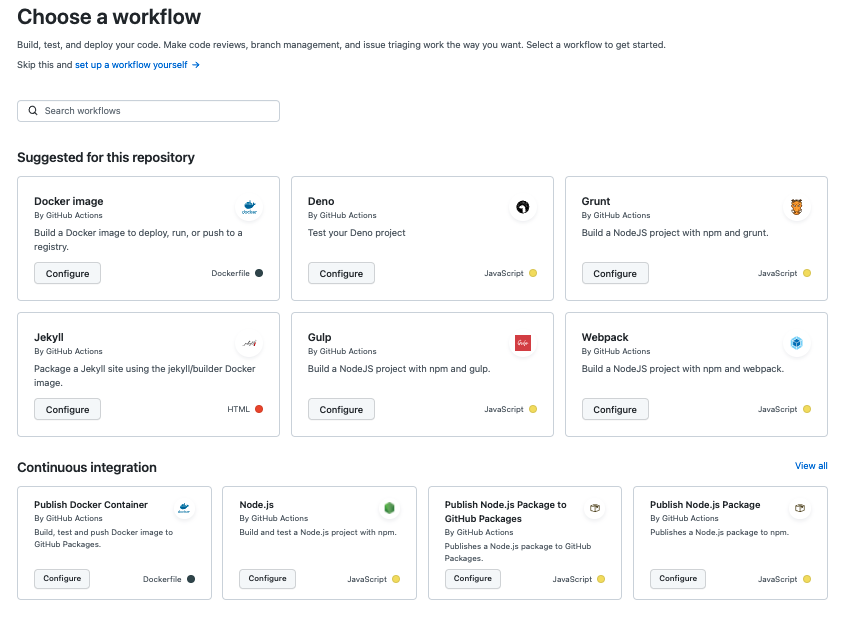Click the dark Dockerfile language dot on Docker image card
Screen dimensions: 854x621
pos(259,272)
